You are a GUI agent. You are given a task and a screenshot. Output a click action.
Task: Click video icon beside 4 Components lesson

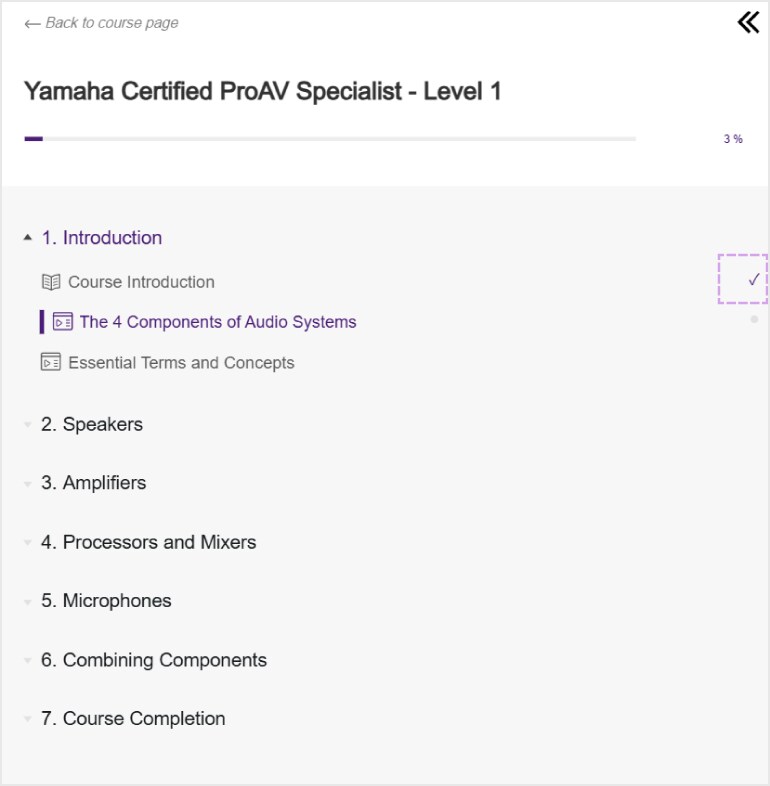click(x=63, y=322)
